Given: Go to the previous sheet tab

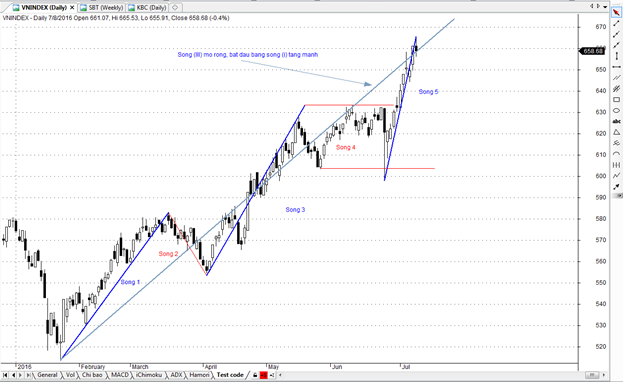Looking at the screenshot, I should coord(13,375).
